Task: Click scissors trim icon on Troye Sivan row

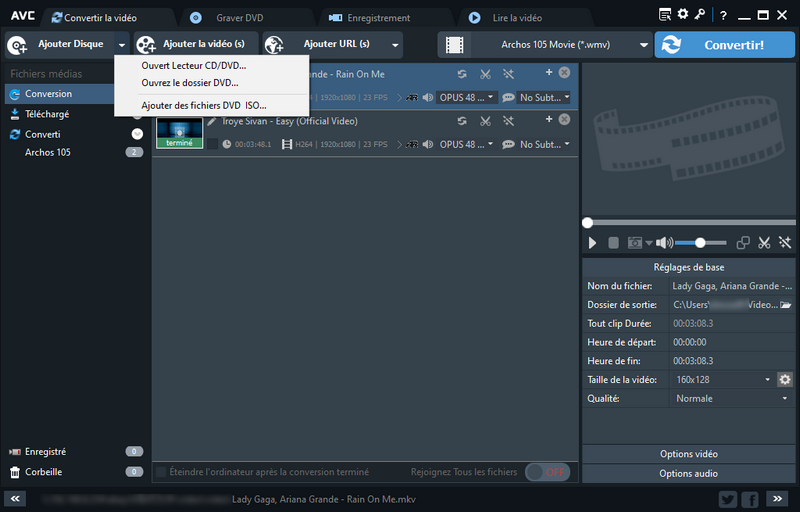Action: click(x=485, y=121)
